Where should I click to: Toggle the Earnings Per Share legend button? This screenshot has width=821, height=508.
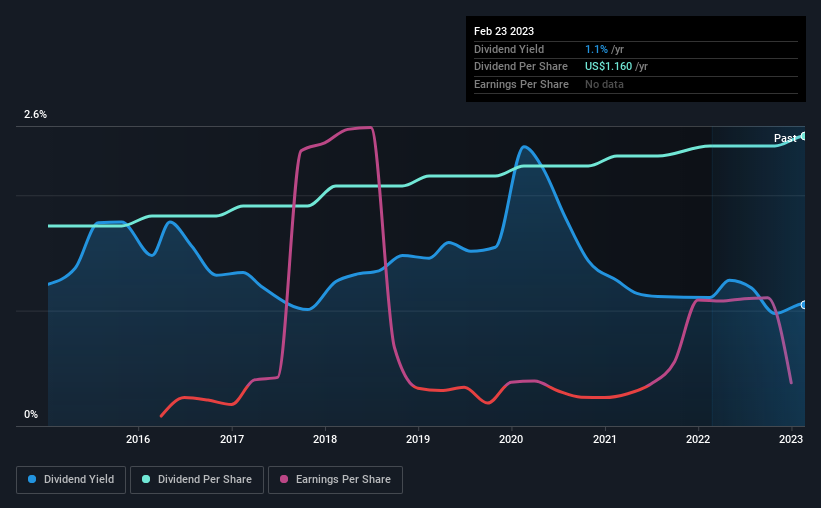(335, 480)
